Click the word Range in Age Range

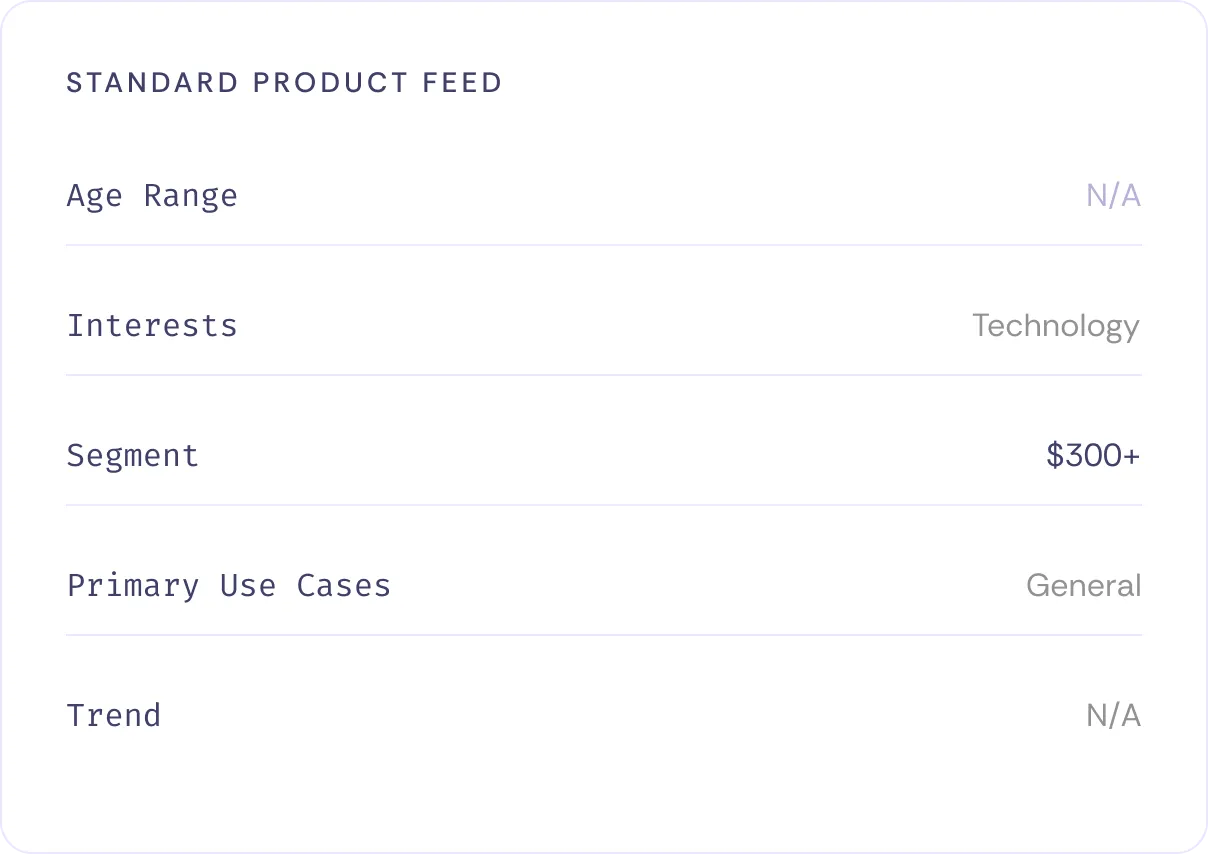coord(191,195)
